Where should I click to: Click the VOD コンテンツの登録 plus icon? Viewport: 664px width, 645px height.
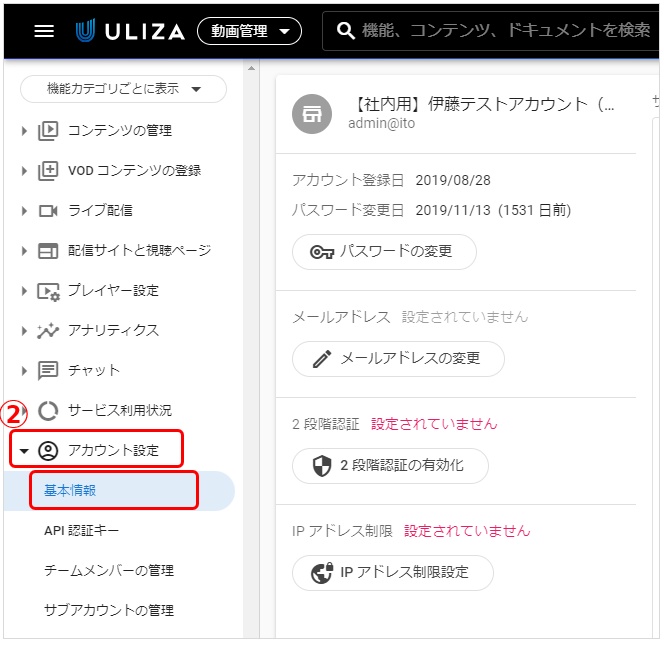click(x=48, y=171)
